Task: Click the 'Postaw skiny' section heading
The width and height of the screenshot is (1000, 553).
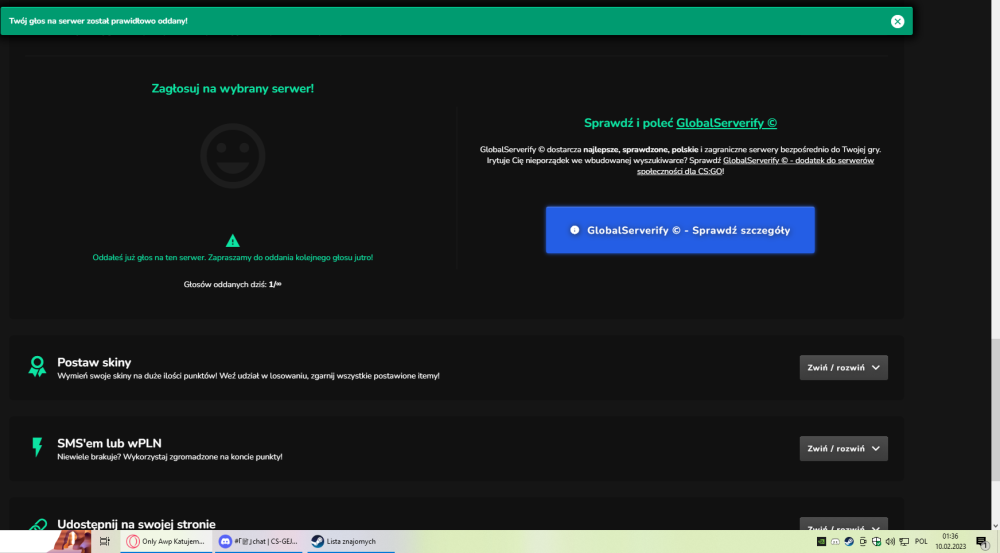Action: tap(94, 362)
